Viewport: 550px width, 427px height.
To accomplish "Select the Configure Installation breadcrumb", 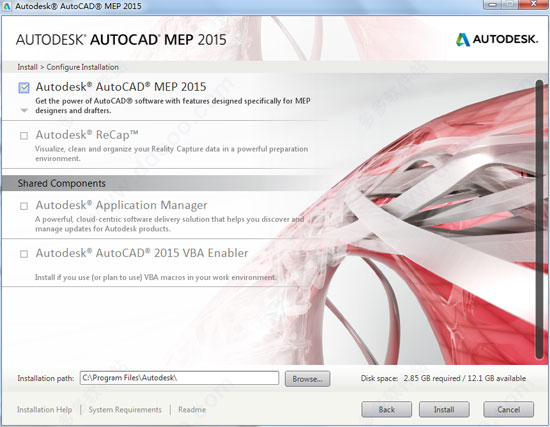I will 82,67.
